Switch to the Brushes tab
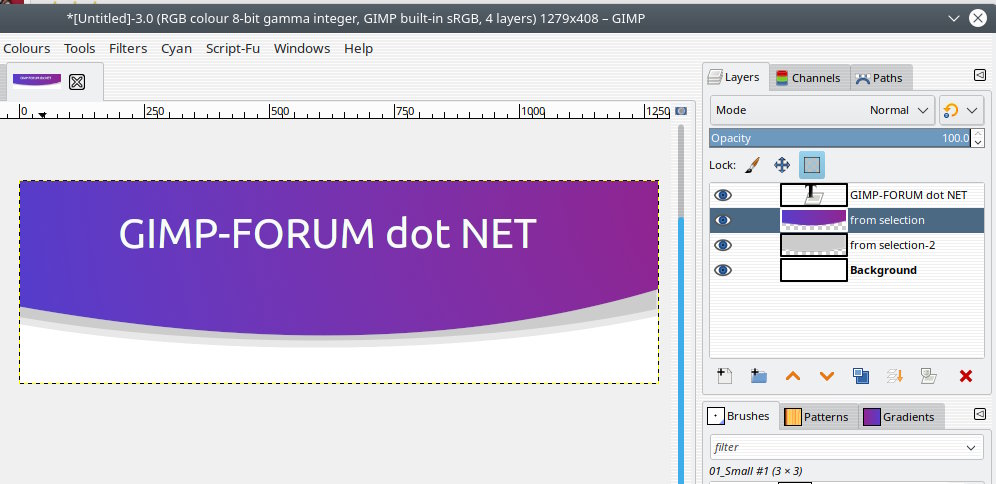Viewport: 996px width, 484px height. [x=739, y=416]
